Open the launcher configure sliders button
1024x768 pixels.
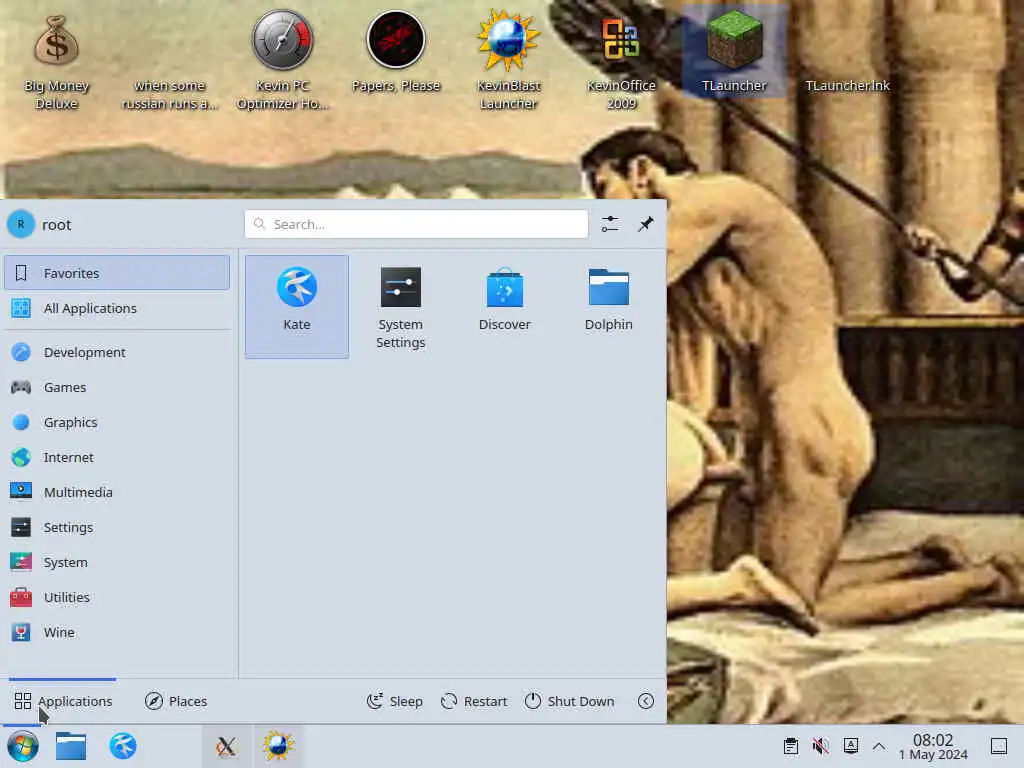pos(610,224)
